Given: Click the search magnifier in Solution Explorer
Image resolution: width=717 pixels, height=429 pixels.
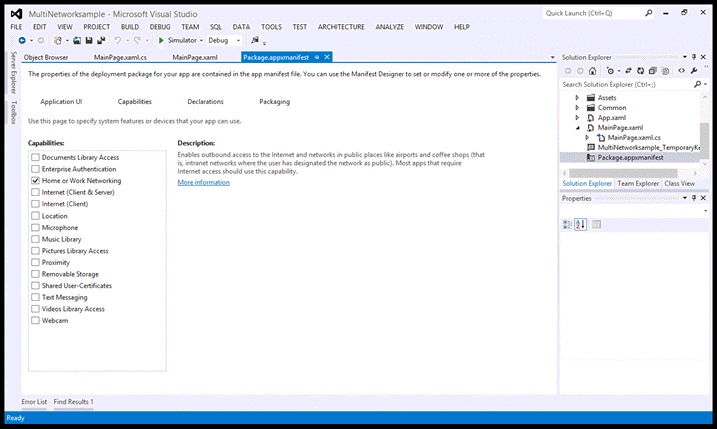Looking at the screenshot, I should coord(697,84).
